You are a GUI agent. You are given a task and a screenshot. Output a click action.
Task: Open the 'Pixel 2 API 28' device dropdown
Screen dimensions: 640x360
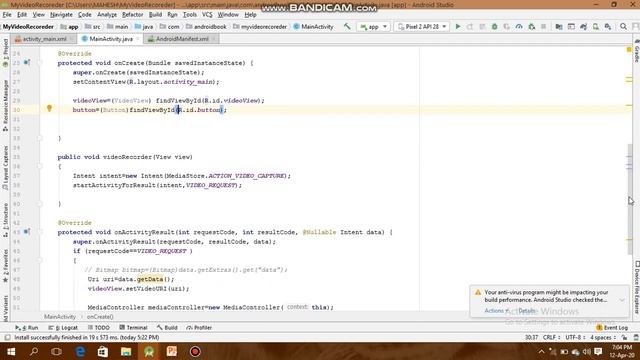[421, 27]
